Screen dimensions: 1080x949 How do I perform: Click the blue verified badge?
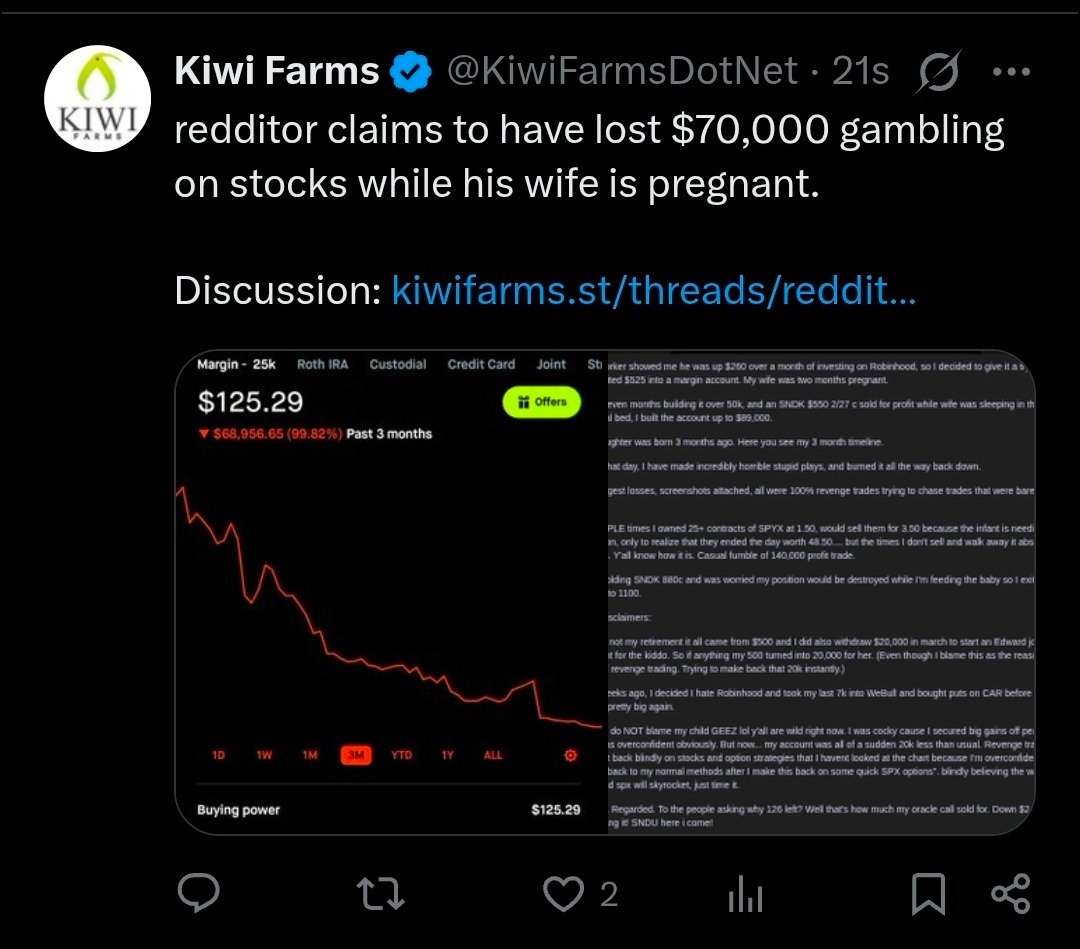[411, 71]
